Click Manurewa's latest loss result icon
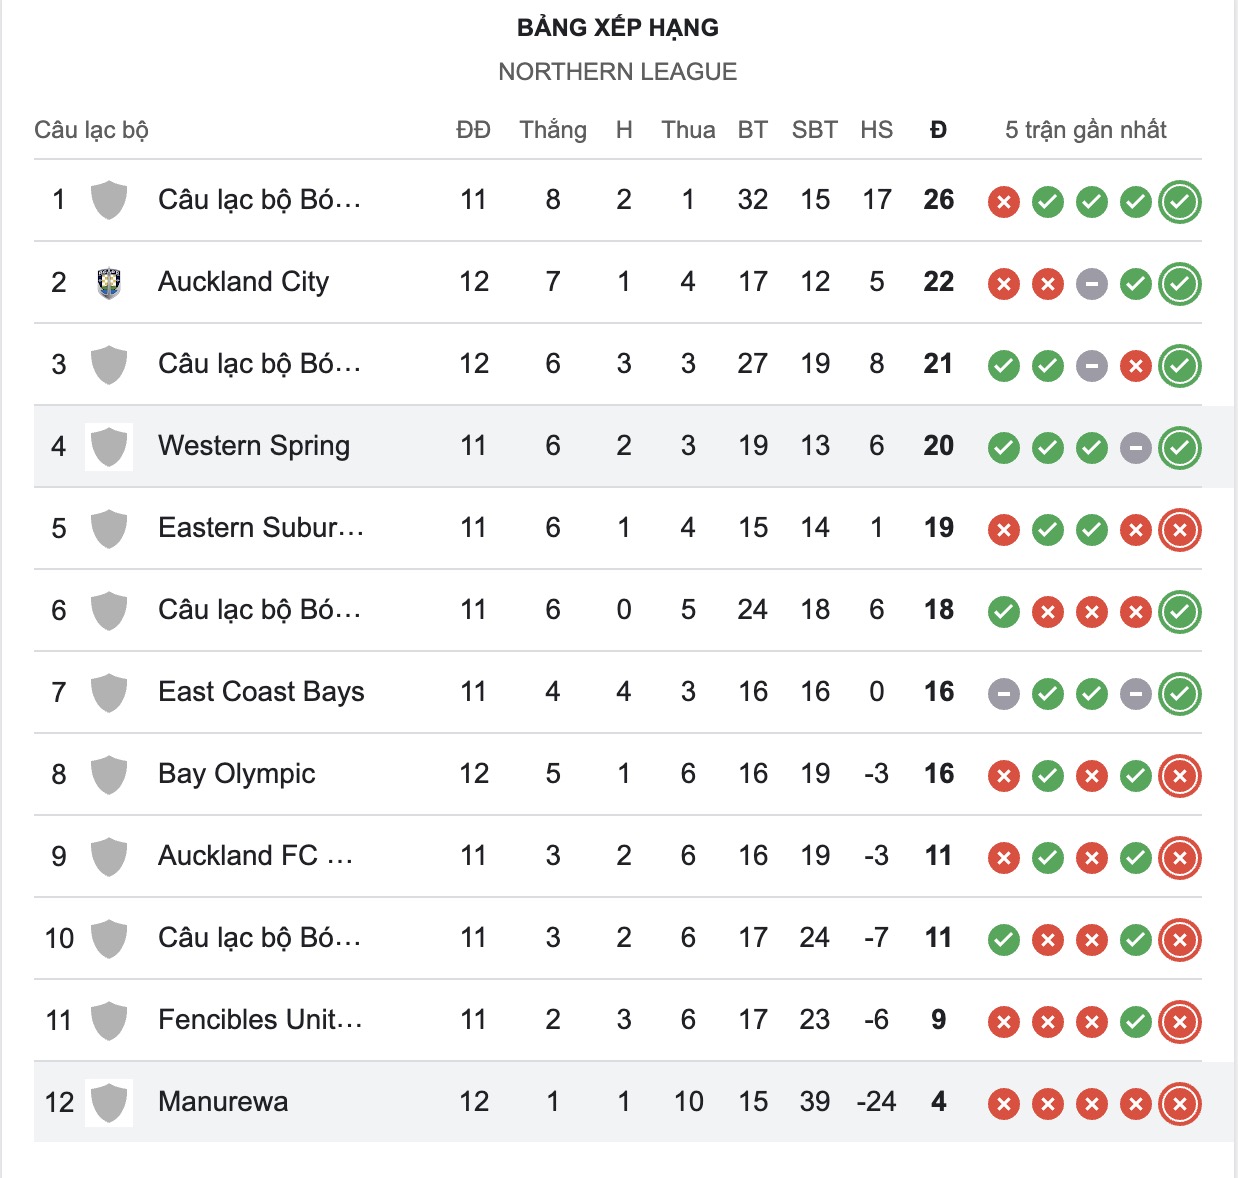1238x1178 pixels. click(1180, 1104)
